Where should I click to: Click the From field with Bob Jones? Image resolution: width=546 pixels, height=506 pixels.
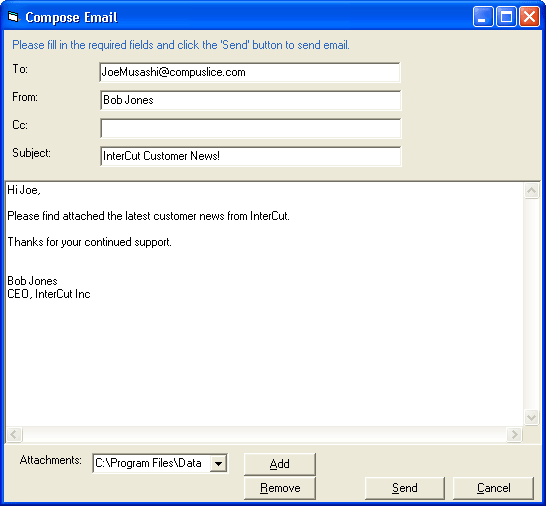250,100
